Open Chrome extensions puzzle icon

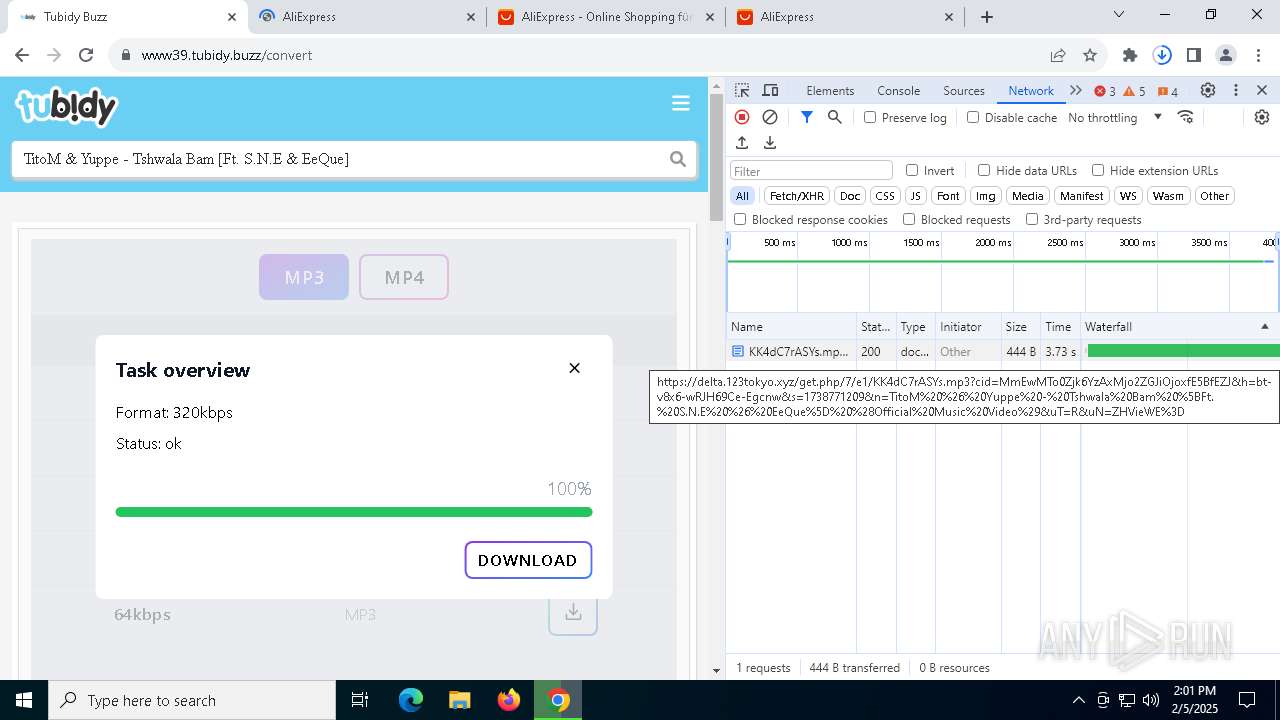[x=1130, y=55]
